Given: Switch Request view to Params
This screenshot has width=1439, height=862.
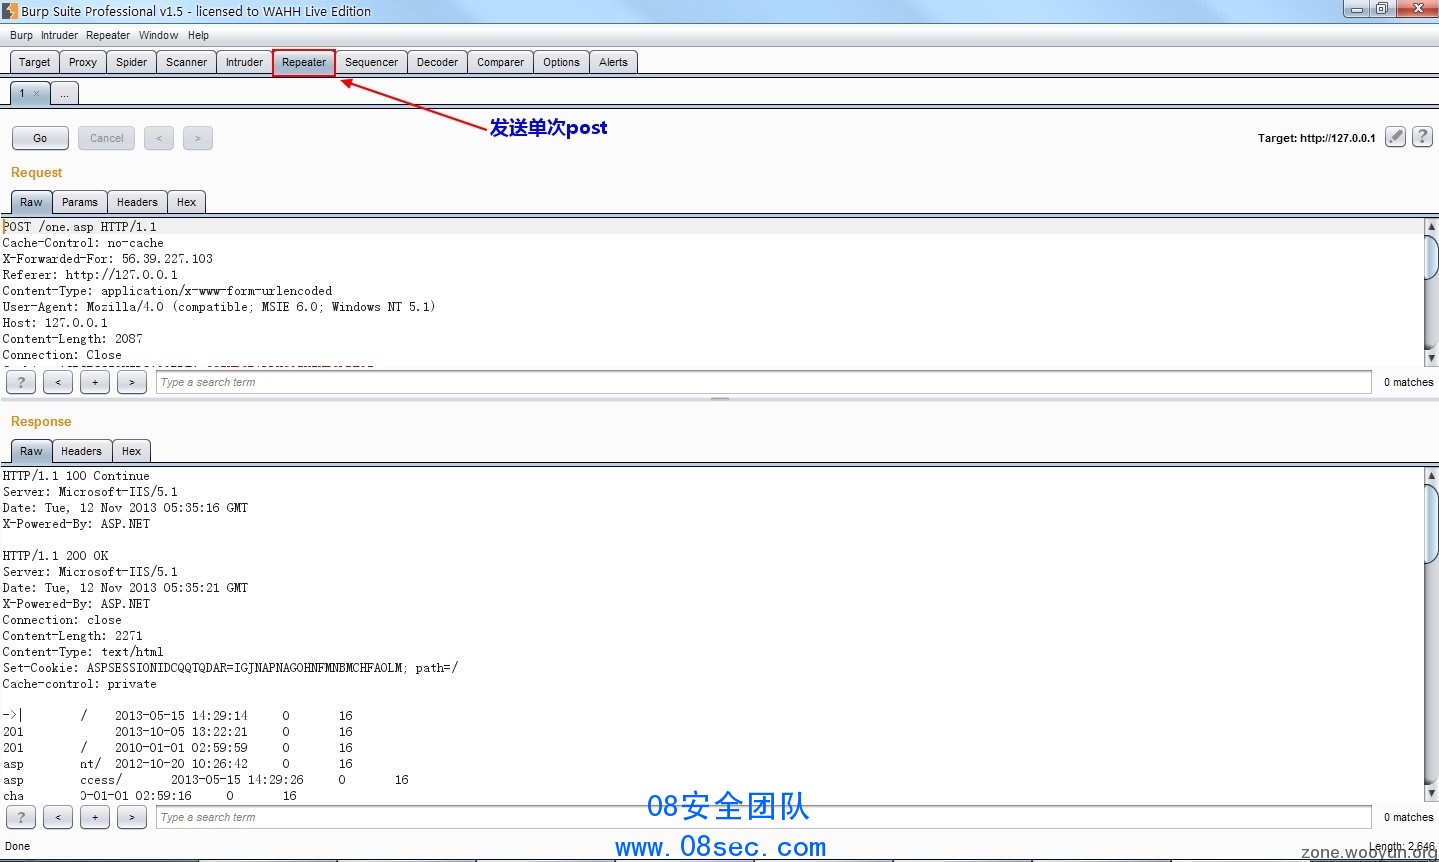Looking at the screenshot, I should tap(80, 202).
